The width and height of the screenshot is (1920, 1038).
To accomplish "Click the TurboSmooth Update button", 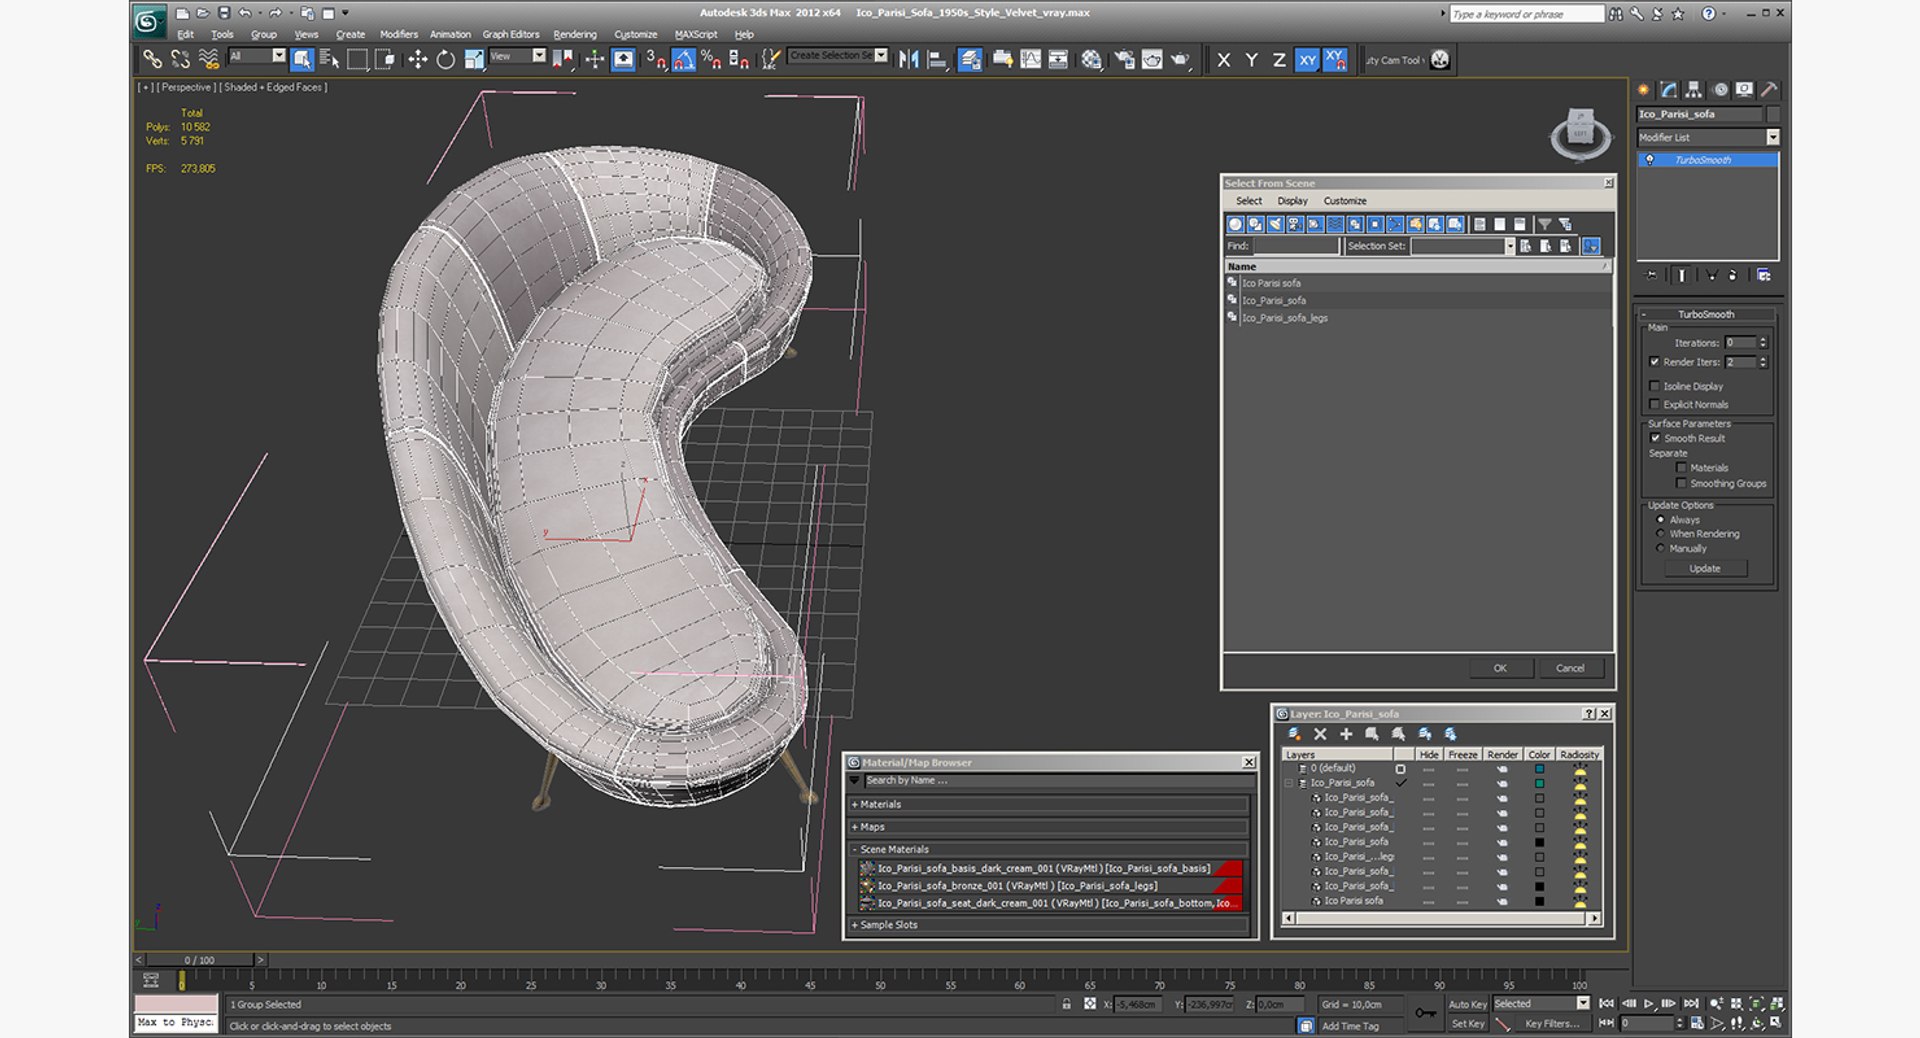I will 1705,568.
